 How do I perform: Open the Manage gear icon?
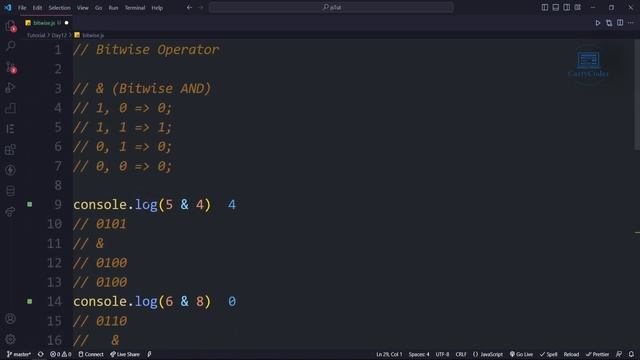pos(11,339)
